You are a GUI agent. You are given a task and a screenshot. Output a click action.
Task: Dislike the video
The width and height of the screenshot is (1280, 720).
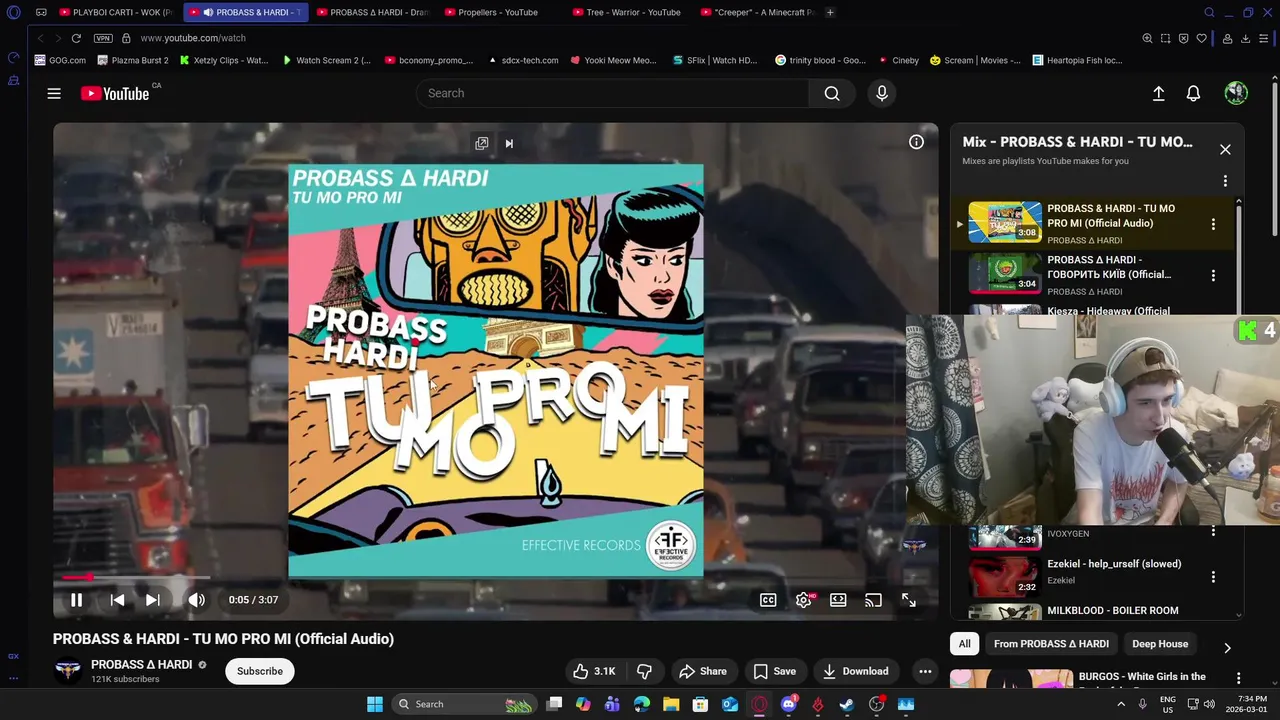tap(644, 671)
